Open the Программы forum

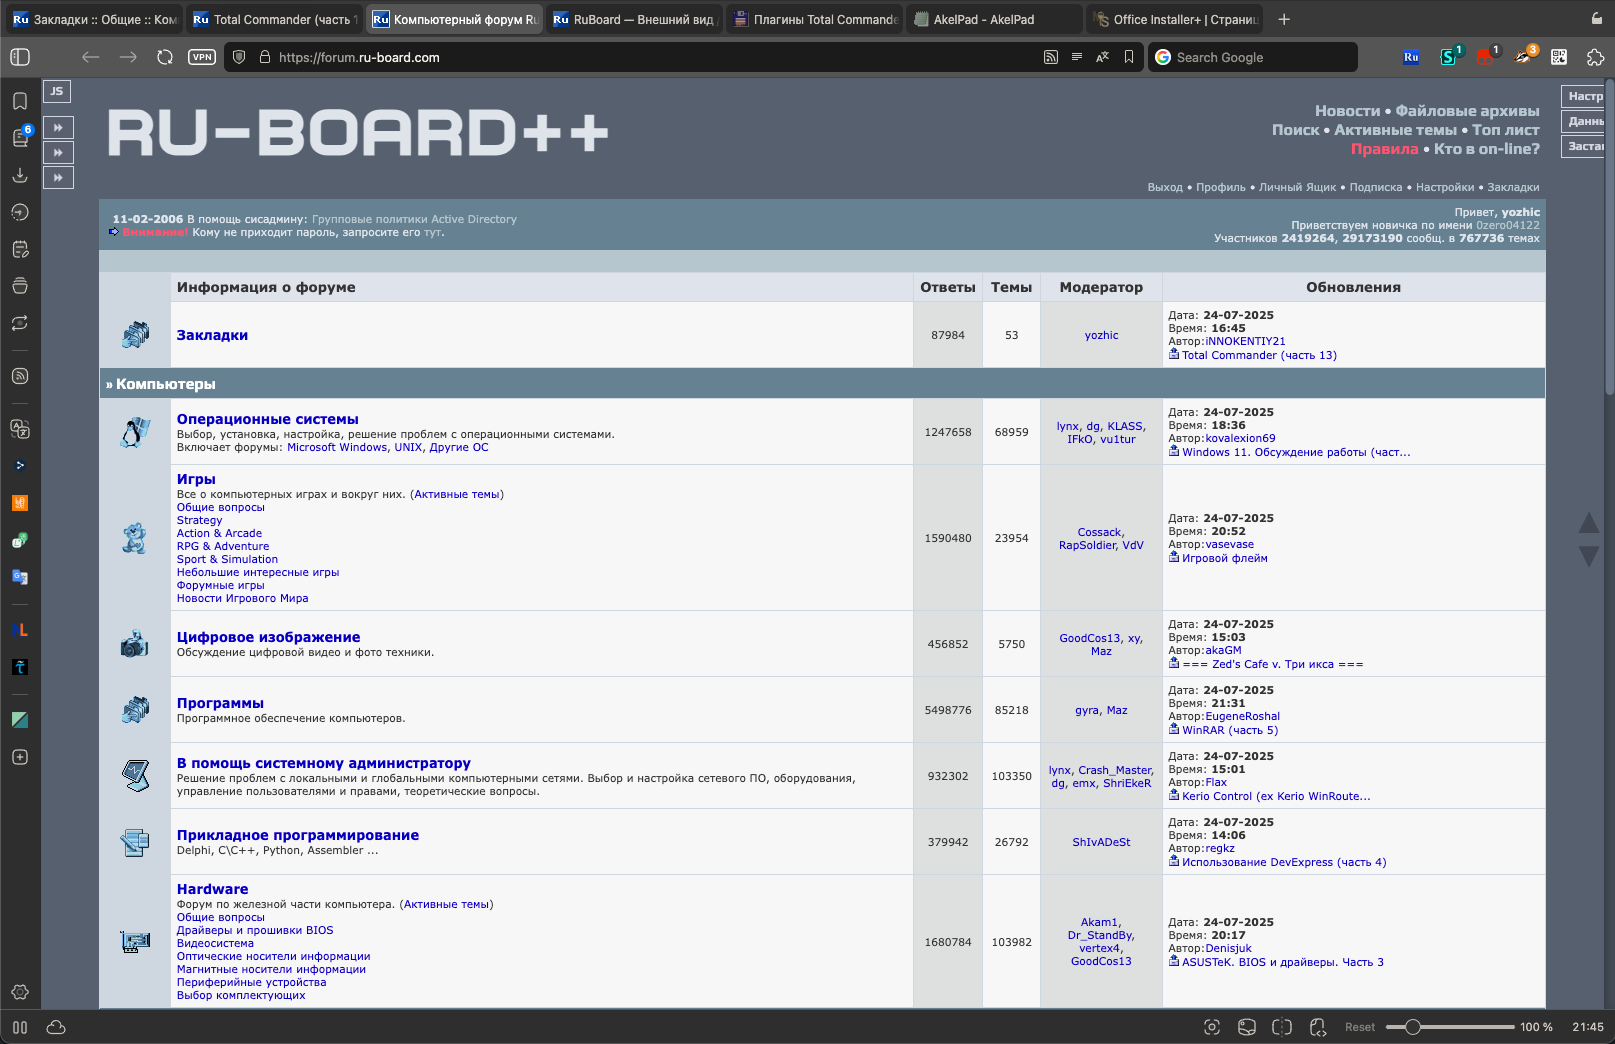[220, 703]
